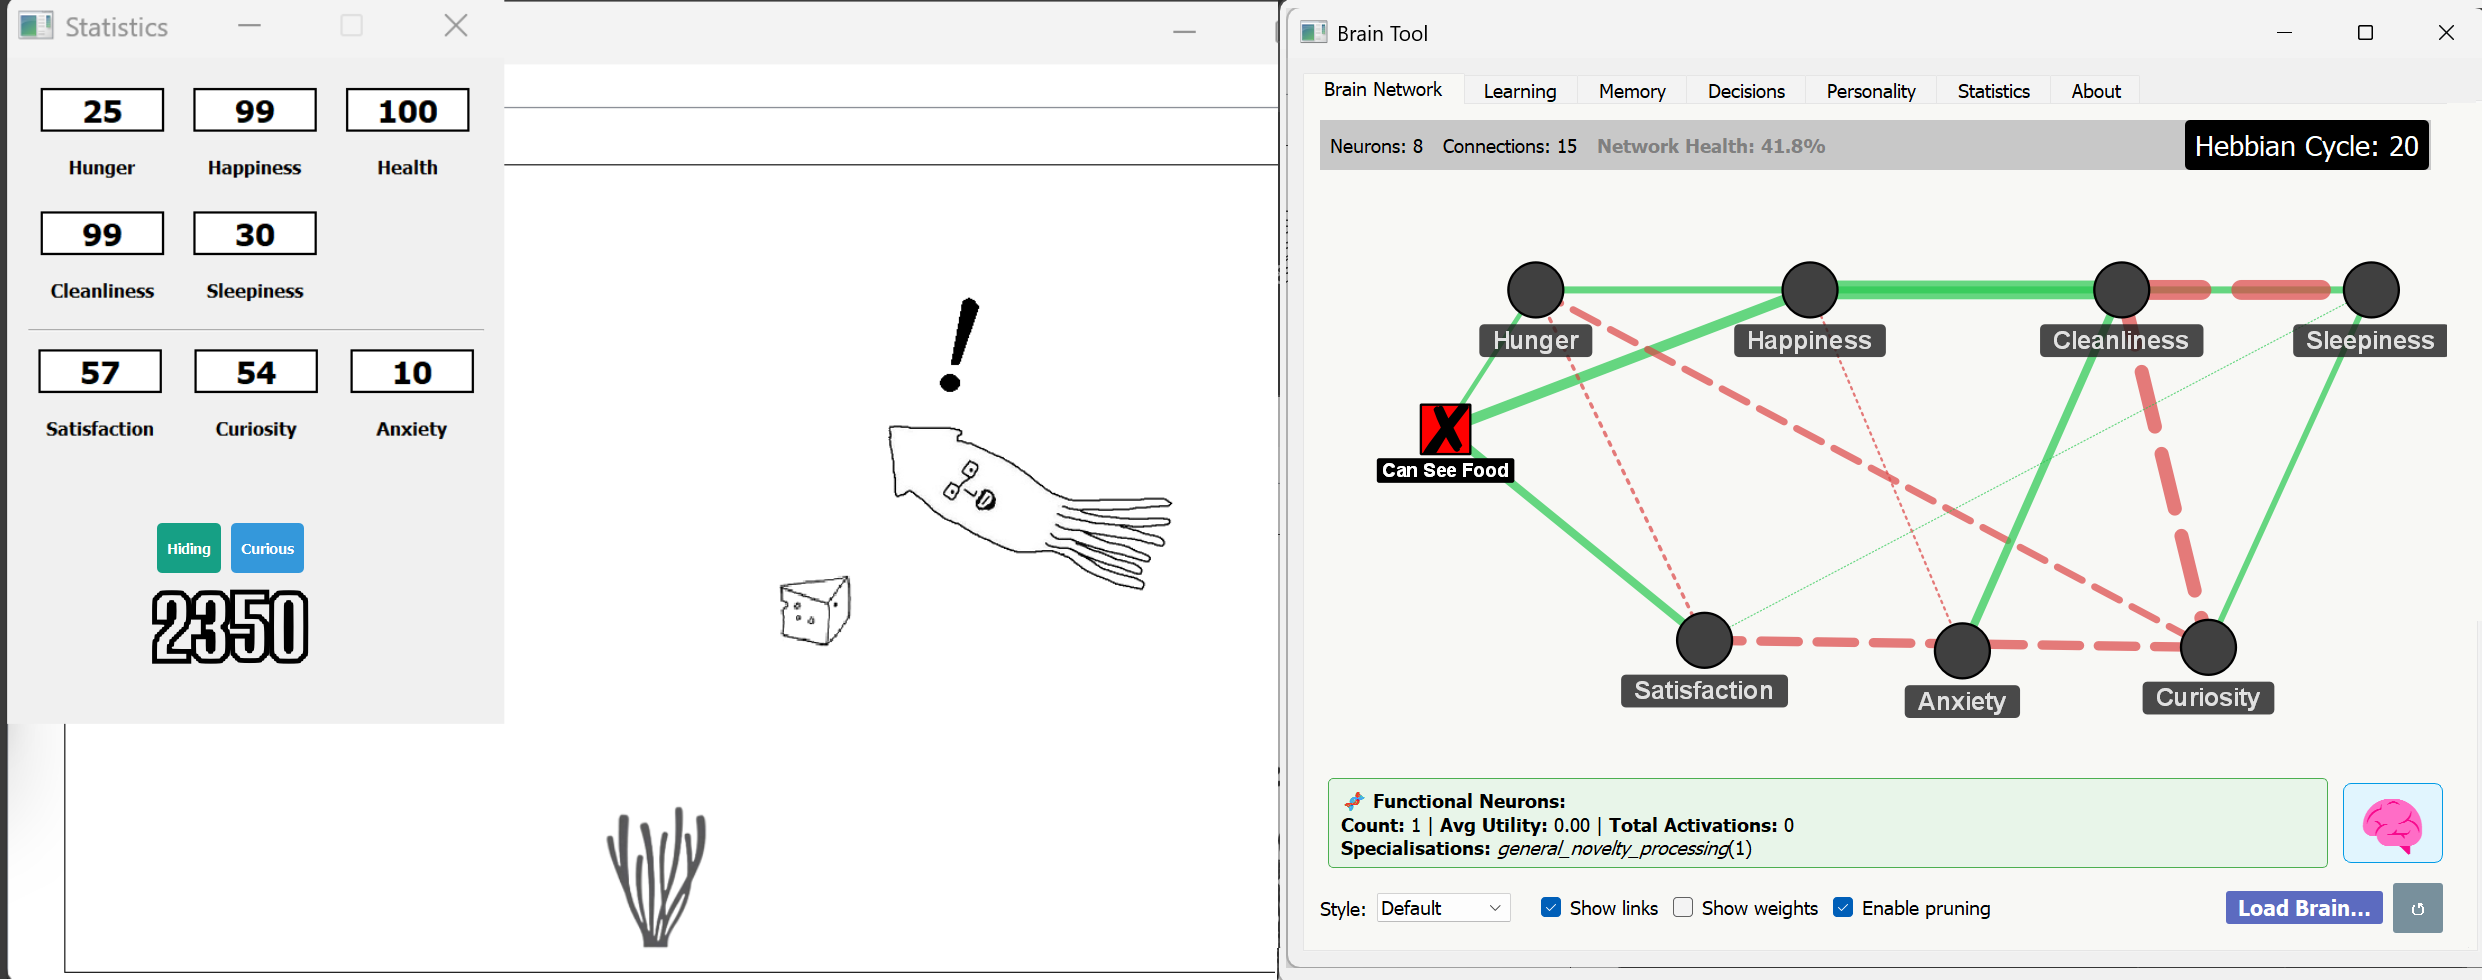Select the Happiness neuron node

click(x=1809, y=288)
